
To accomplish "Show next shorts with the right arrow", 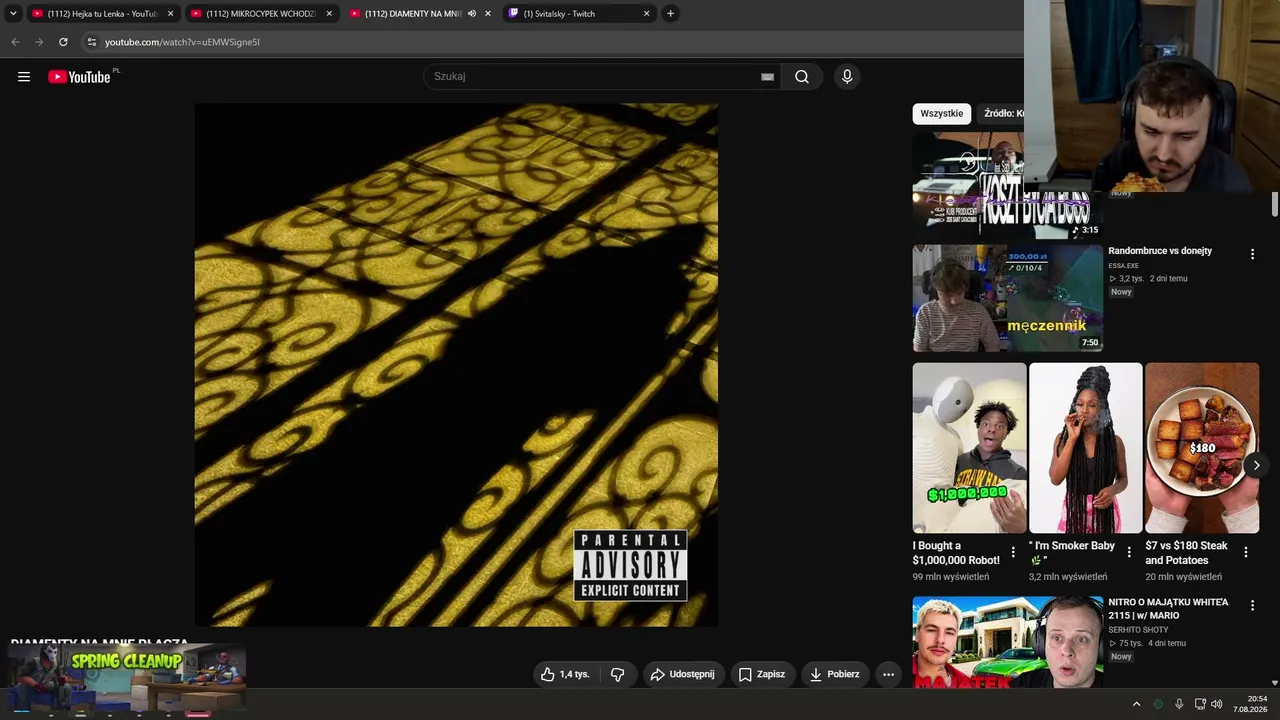I will coord(1257,465).
